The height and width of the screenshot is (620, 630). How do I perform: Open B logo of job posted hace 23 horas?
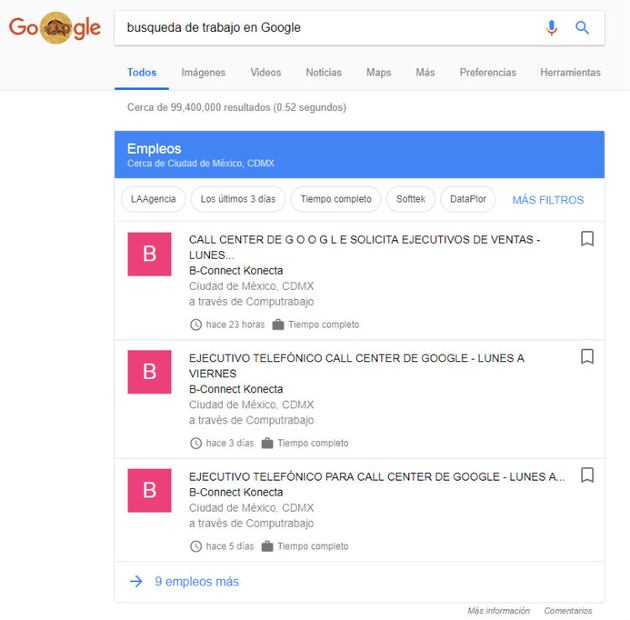click(x=149, y=254)
